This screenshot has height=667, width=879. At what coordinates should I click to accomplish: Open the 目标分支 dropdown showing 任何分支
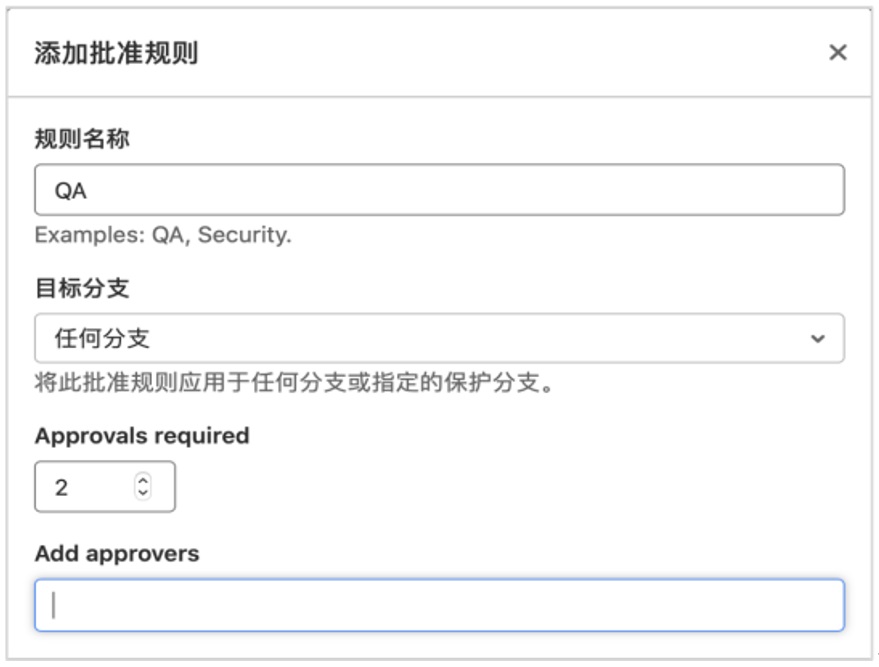pyautogui.click(x=440, y=338)
